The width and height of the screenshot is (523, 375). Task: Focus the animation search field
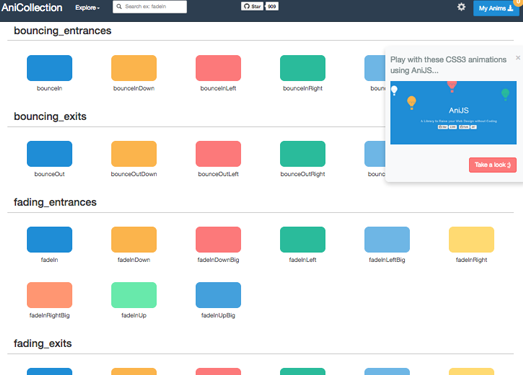150,7
